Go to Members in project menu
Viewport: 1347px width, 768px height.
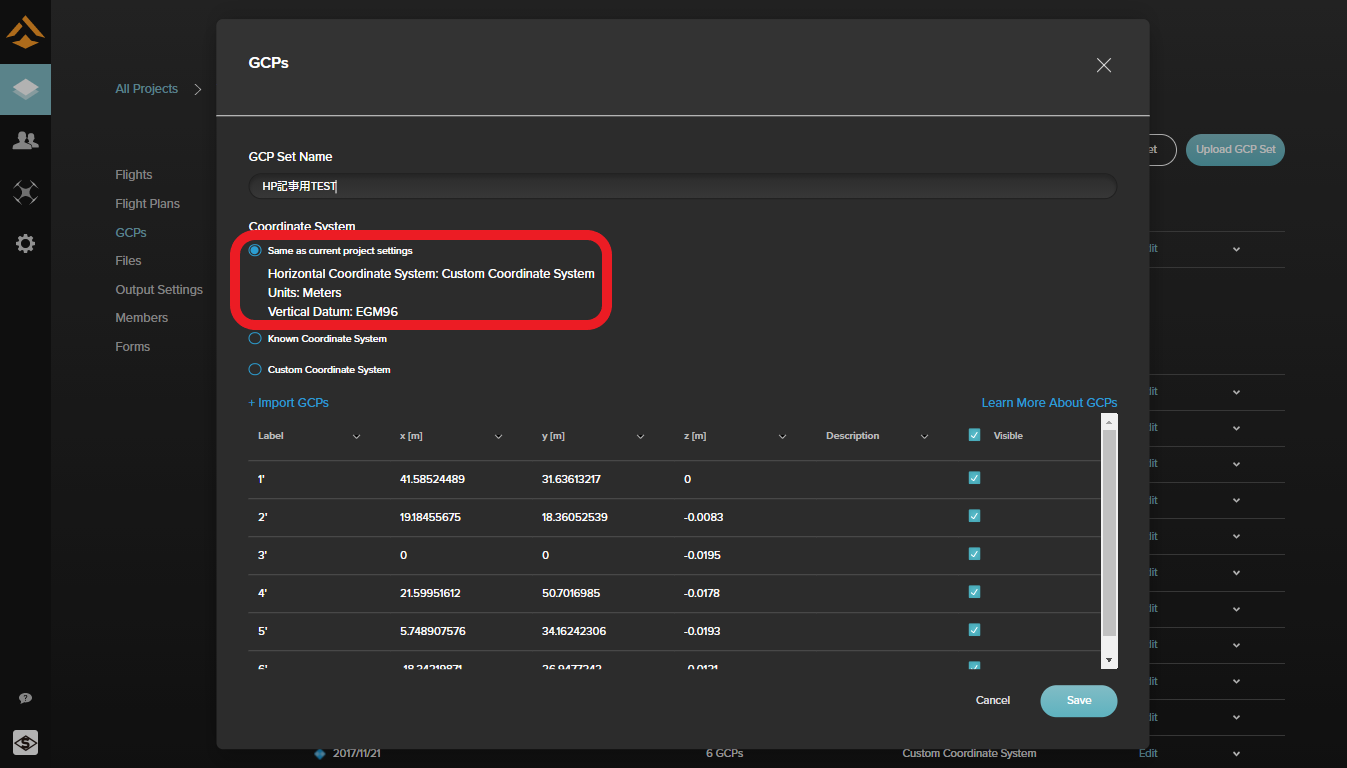pyautogui.click(x=142, y=318)
